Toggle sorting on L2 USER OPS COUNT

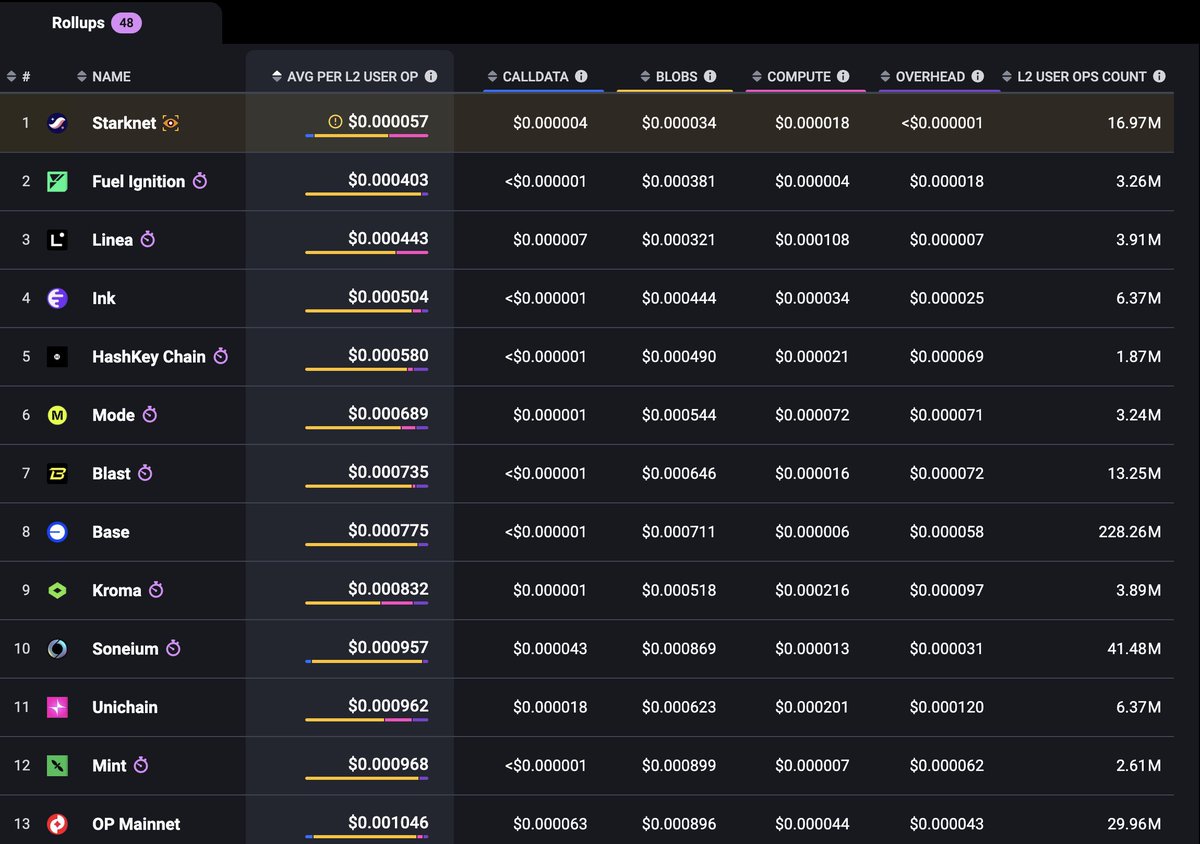[x=1006, y=76]
